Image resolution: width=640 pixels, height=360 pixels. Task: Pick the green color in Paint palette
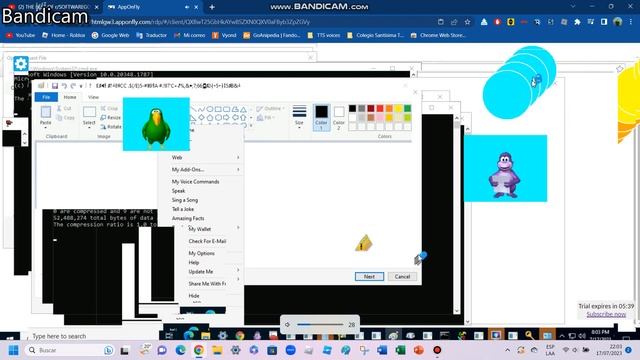407,108
